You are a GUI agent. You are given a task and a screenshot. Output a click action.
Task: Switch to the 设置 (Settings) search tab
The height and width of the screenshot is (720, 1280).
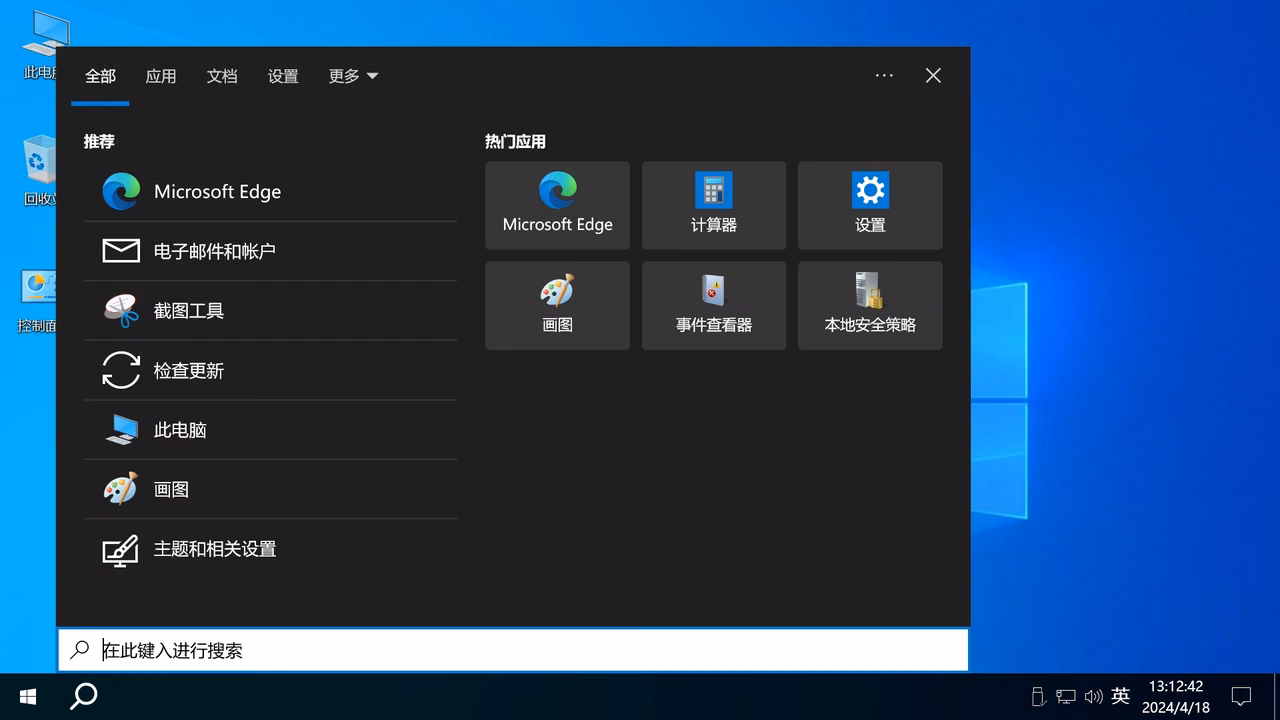pyautogui.click(x=283, y=76)
